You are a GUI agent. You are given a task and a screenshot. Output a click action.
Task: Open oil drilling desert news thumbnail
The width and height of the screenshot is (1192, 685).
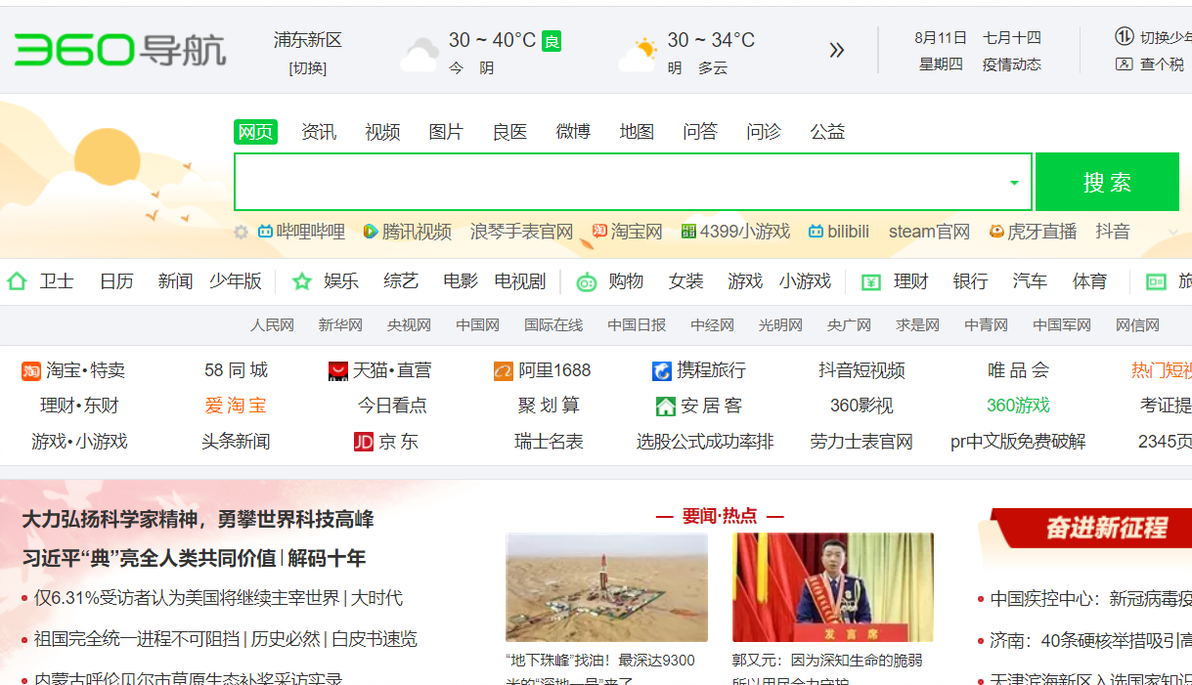607,588
